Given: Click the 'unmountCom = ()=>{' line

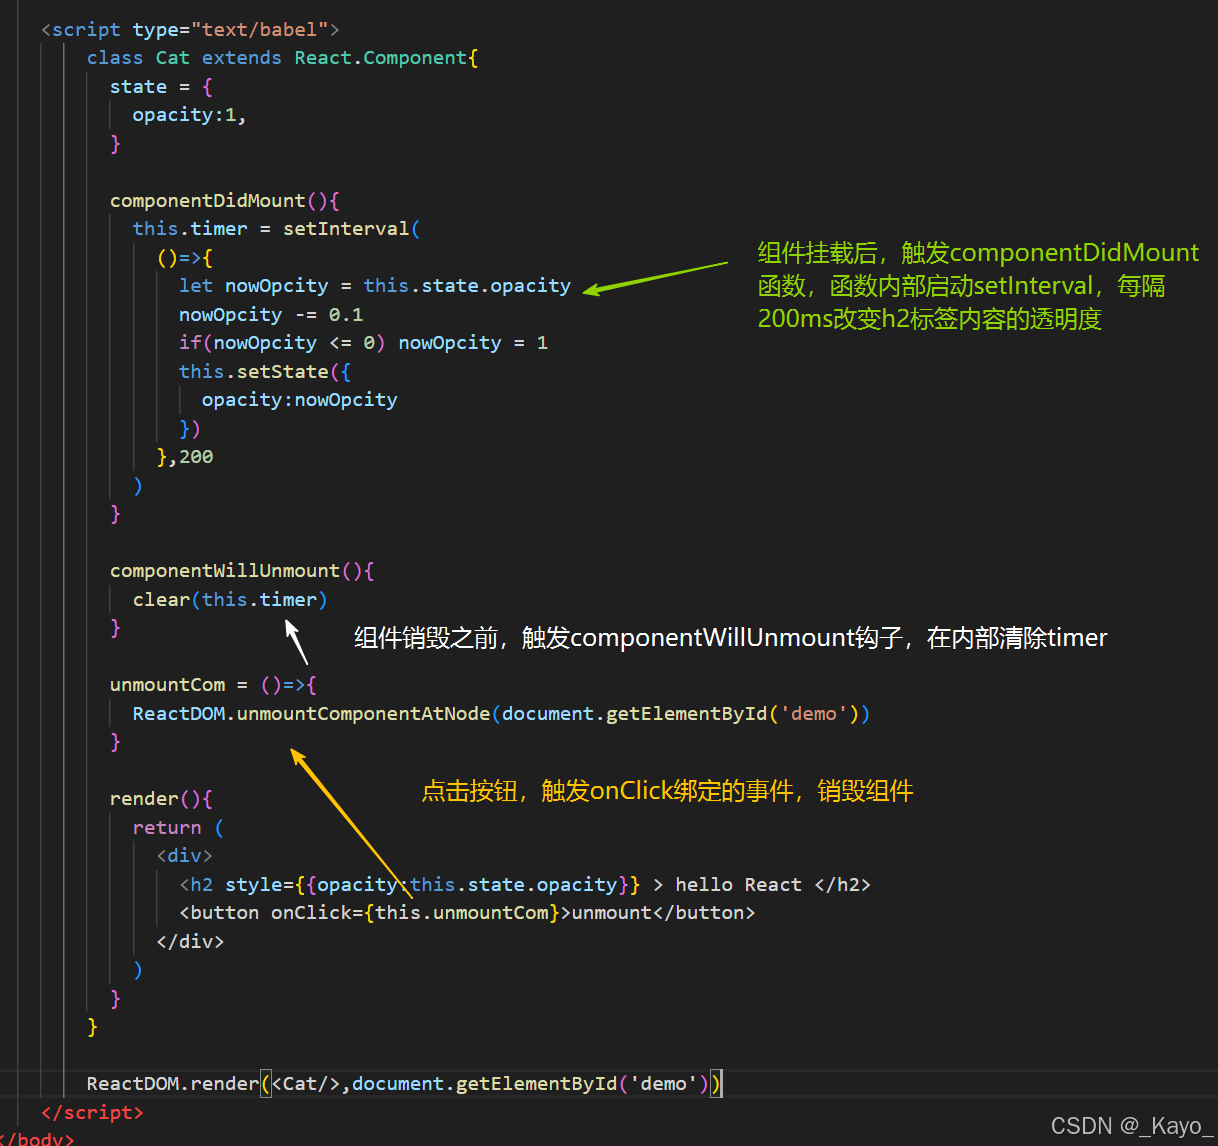Looking at the screenshot, I should point(213,685).
